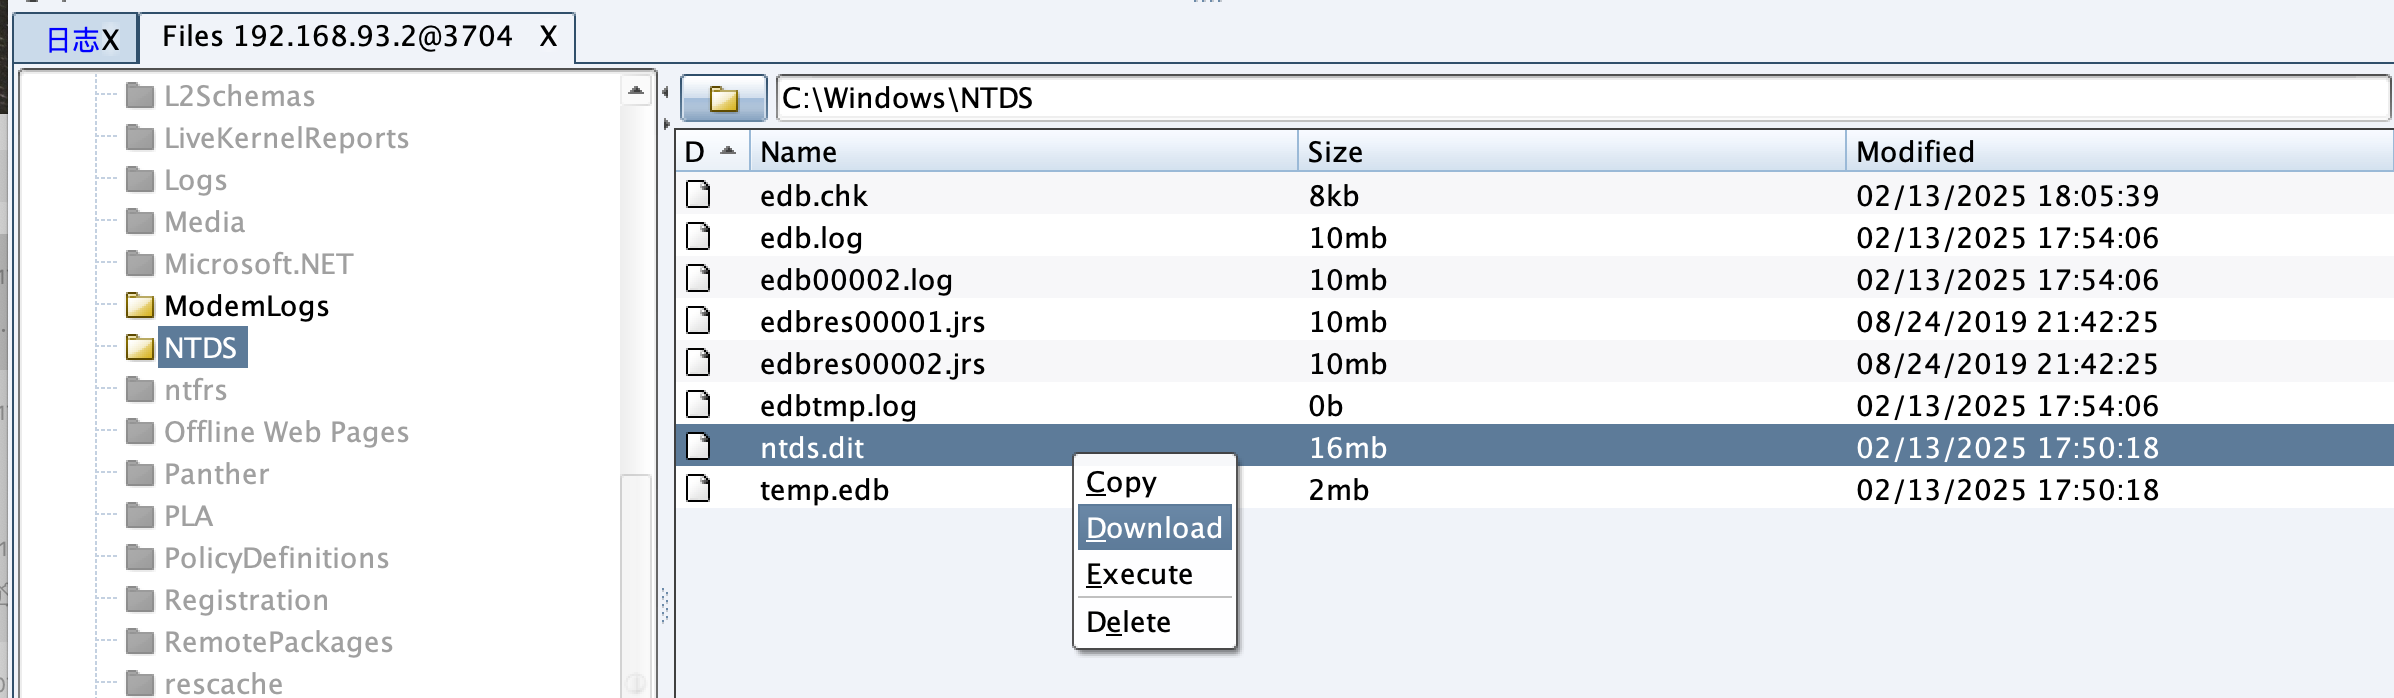
Task: Click the ntds.dit file icon
Action: pyautogui.click(x=699, y=447)
